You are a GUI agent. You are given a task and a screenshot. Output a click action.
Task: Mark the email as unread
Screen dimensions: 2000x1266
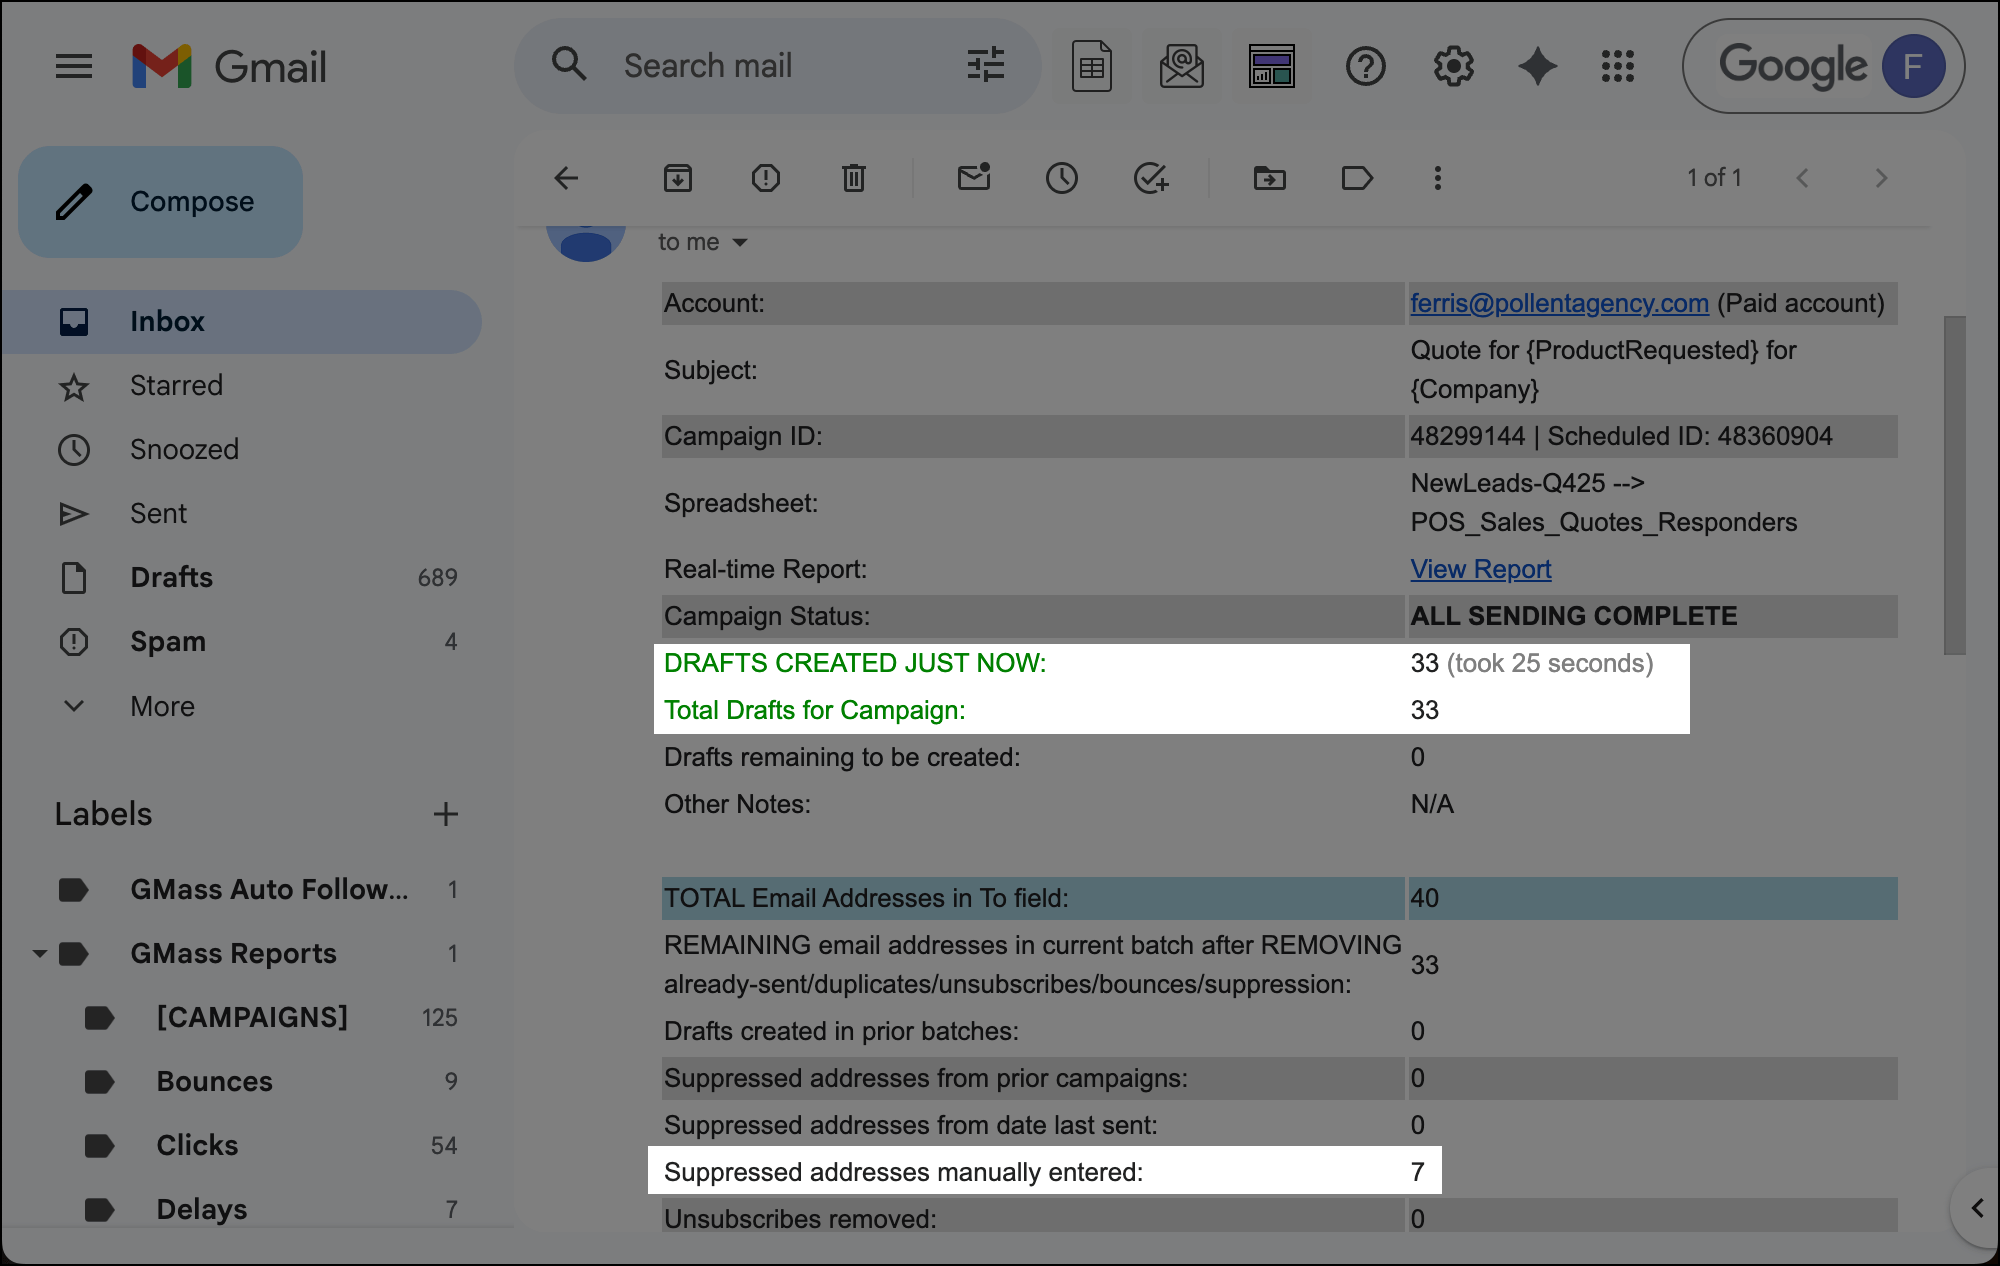tap(973, 178)
